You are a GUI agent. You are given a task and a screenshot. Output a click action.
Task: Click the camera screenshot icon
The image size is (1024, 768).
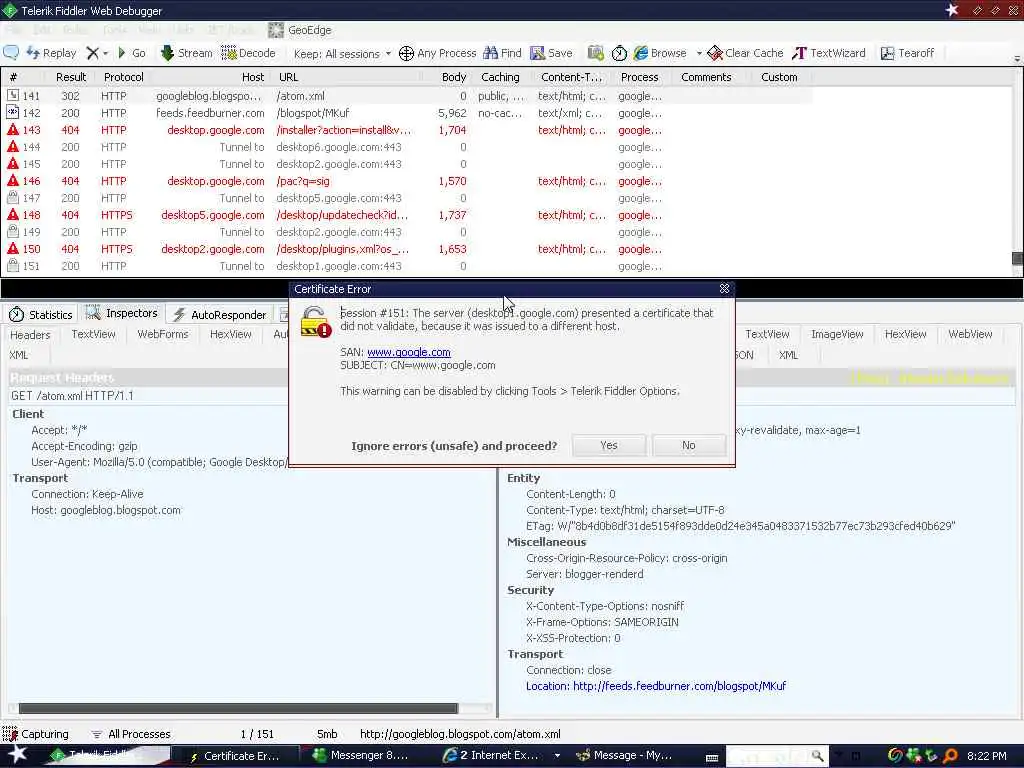[595, 53]
